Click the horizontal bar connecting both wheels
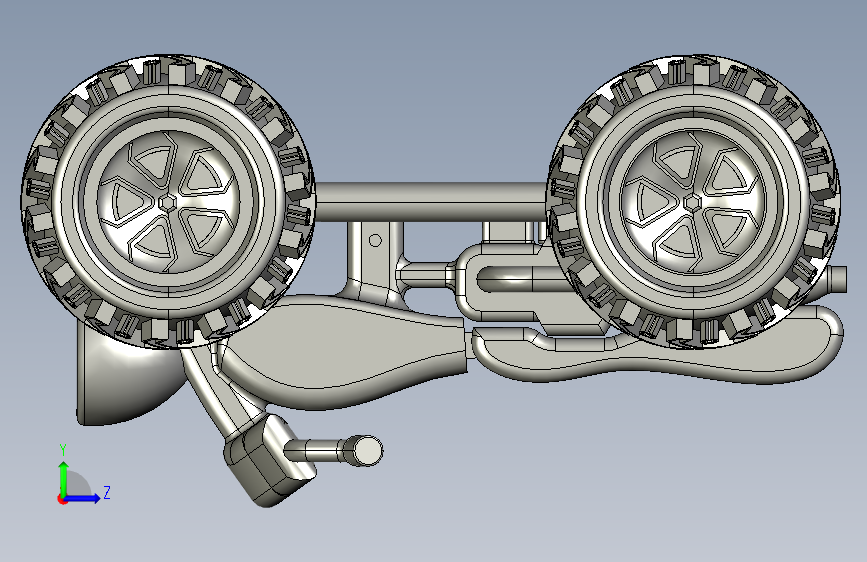This screenshot has width=867, height=562. pos(432,202)
